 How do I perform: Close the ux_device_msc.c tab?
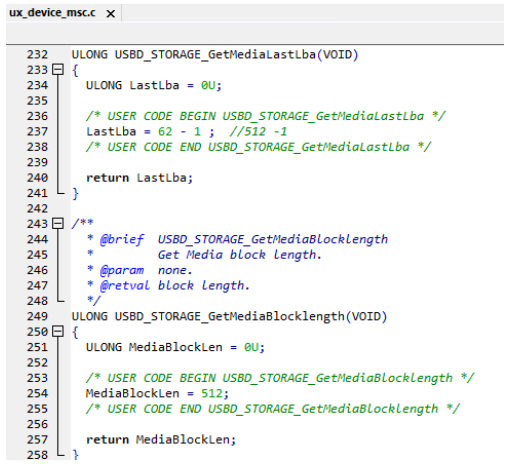(x=110, y=14)
